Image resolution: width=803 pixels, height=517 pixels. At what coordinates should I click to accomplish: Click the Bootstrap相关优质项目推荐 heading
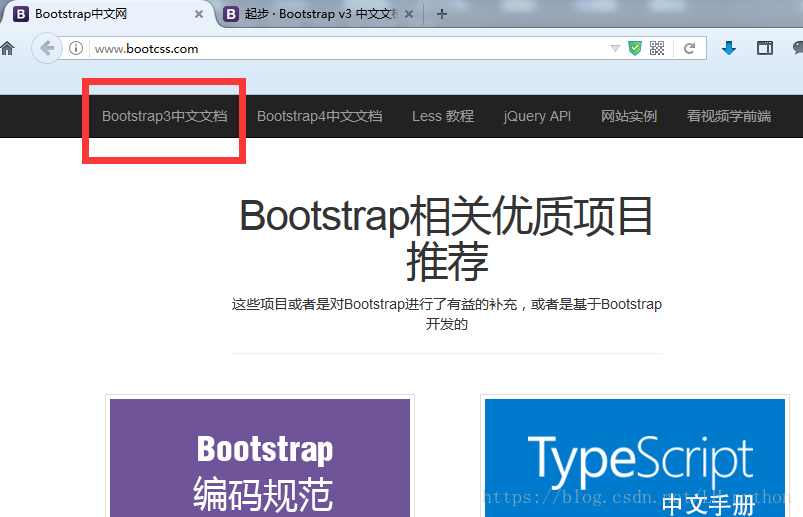click(x=447, y=239)
